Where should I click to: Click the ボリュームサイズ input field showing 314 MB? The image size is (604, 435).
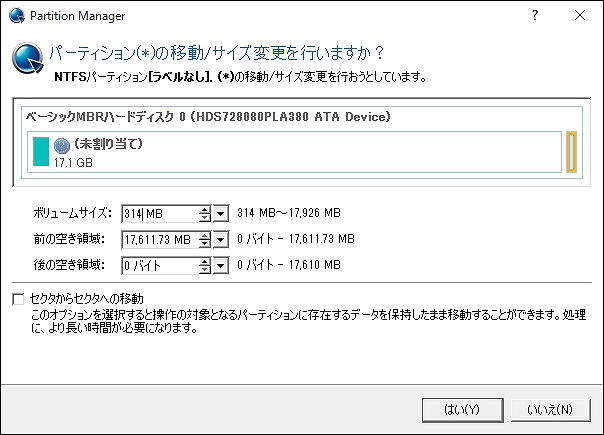click(160, 213)
